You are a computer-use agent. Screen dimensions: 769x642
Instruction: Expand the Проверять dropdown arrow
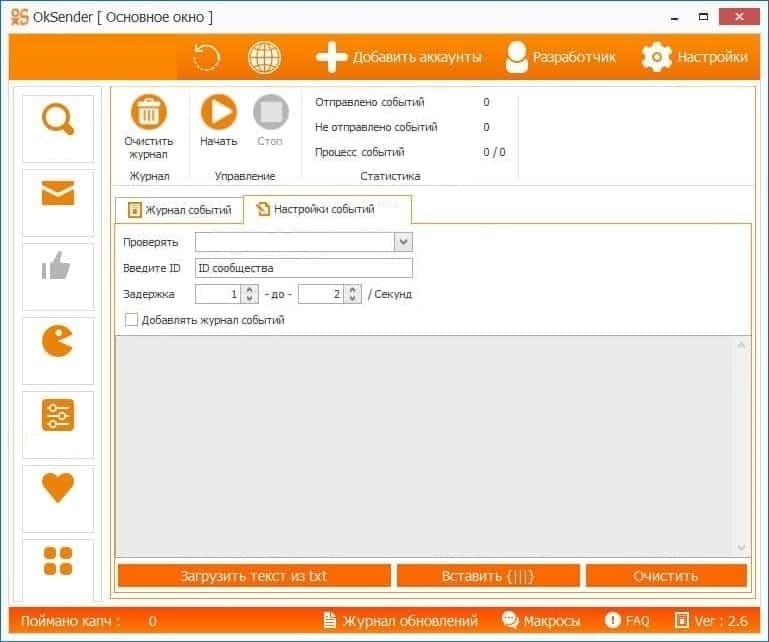tap(403, 242)
